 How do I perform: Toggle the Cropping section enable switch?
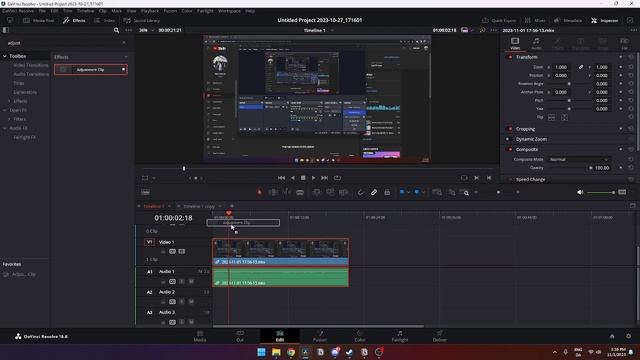tap(510, 129)
